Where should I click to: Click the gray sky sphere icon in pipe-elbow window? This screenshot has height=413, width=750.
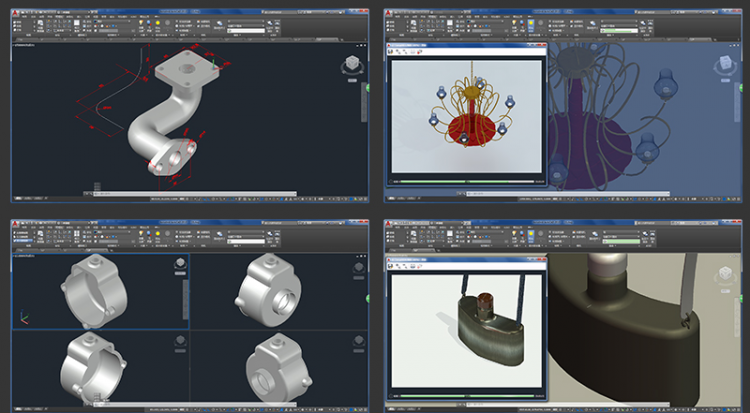[167, 22]
